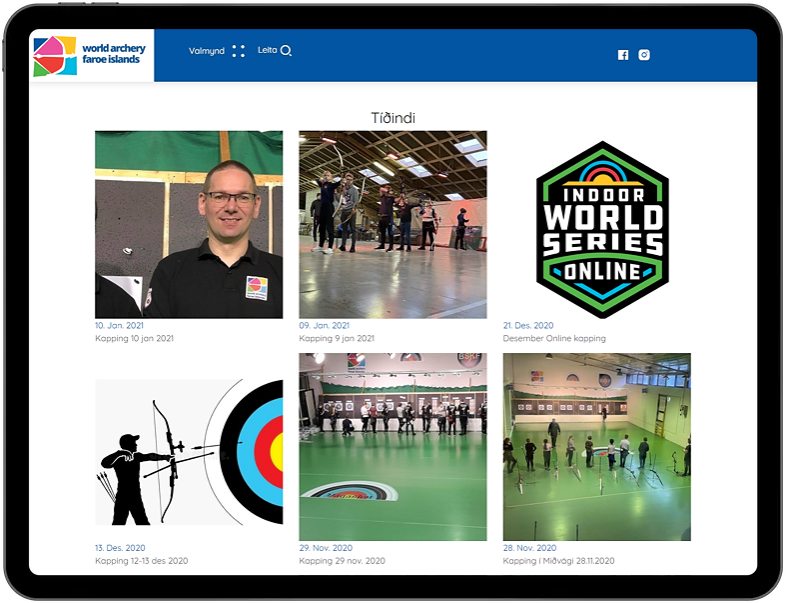786x603 pixels.
Task: Open article Kapping 12-13 des 2020
Action: coord(142,561)
